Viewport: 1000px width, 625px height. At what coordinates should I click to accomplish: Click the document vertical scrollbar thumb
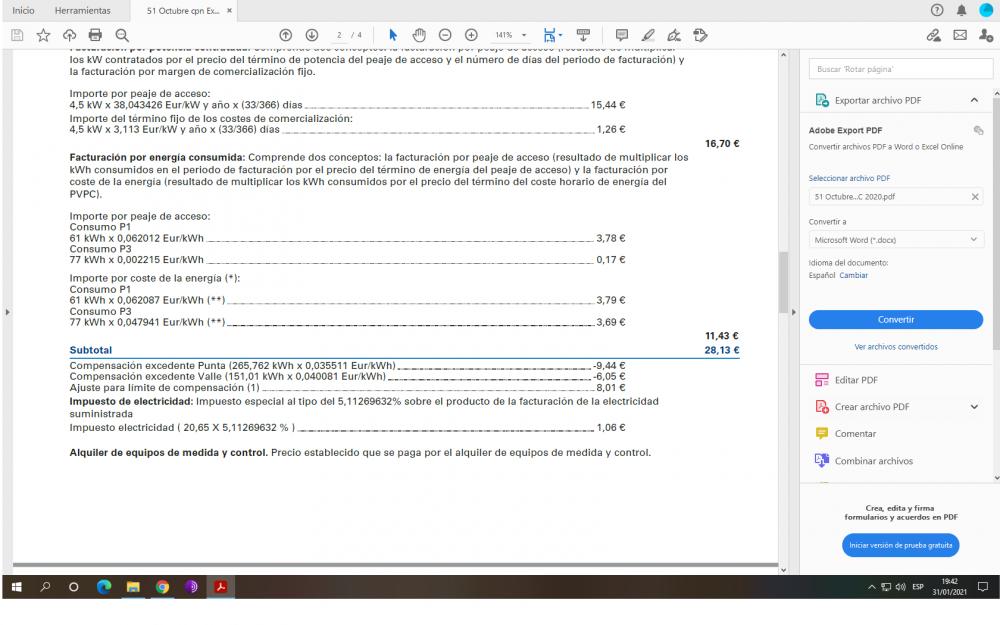(783, 282)
